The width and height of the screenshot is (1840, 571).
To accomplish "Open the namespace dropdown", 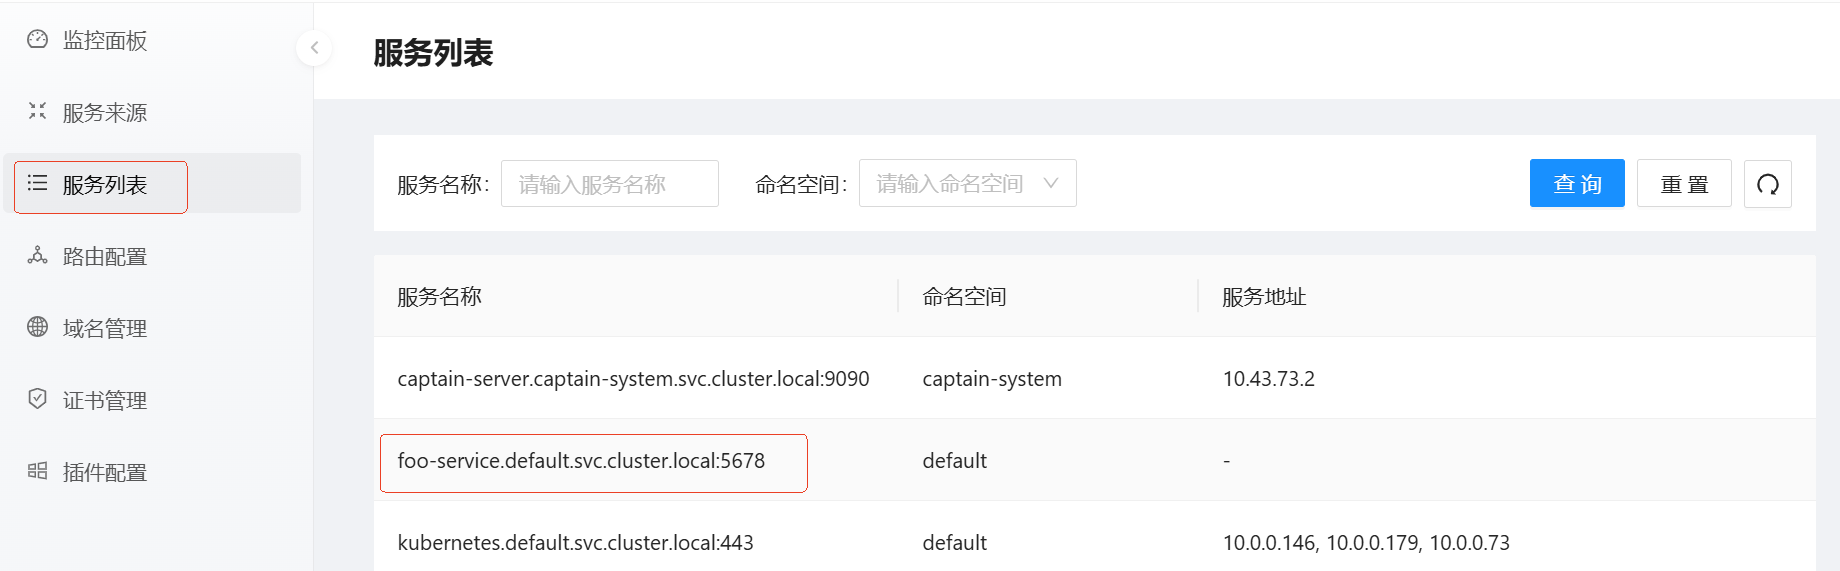I will tap(950, 184).
